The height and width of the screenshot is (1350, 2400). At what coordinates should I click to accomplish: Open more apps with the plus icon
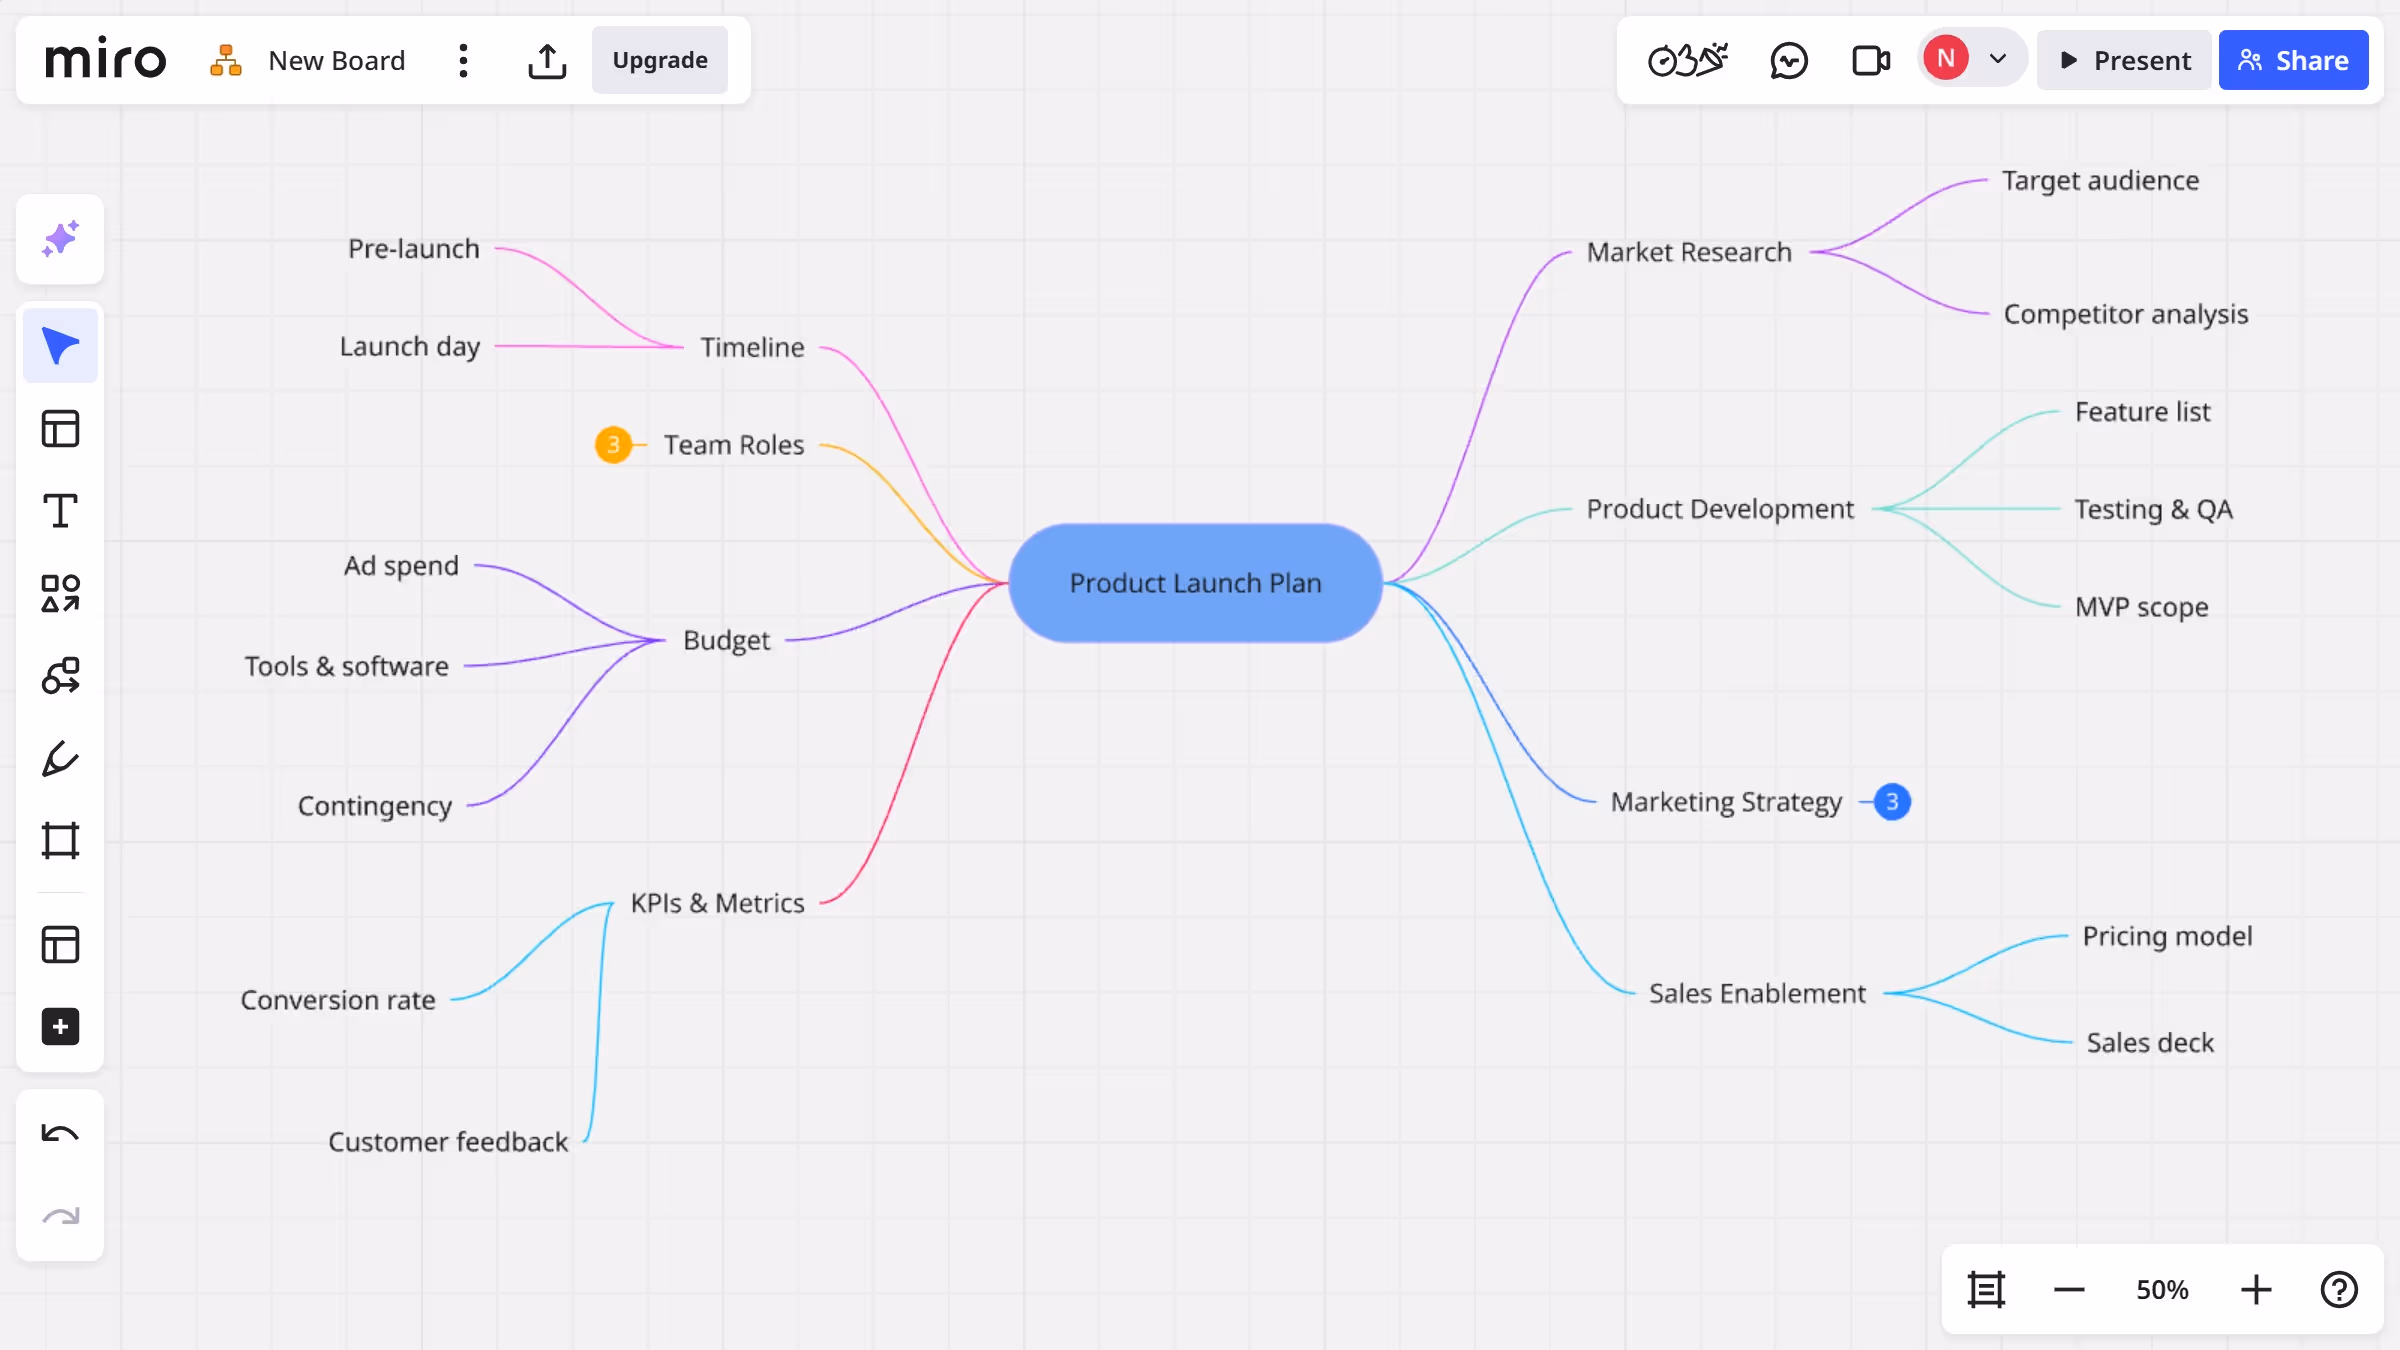click(60, 1027)
